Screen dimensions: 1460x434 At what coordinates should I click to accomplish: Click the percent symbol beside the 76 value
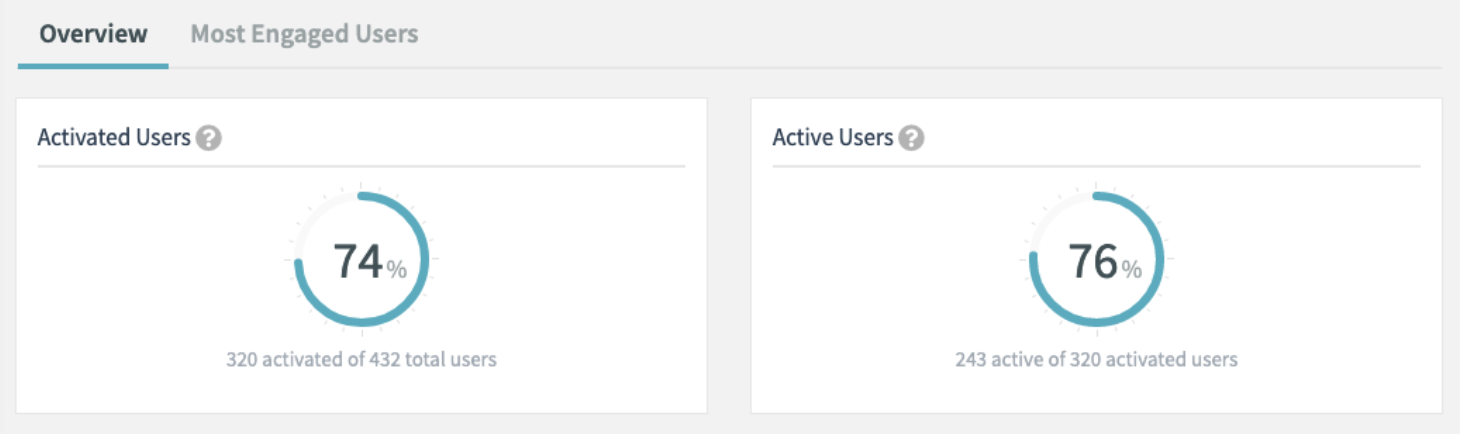(x=1132, y=269)
